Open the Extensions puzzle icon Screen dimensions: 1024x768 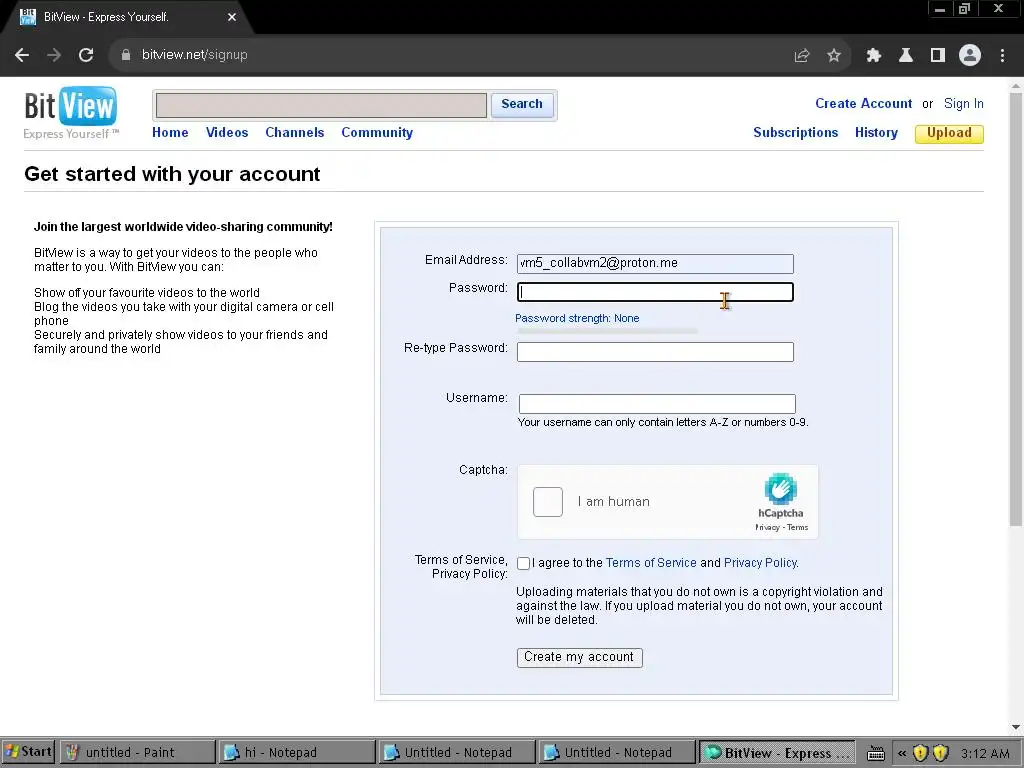tap(873, 56)
